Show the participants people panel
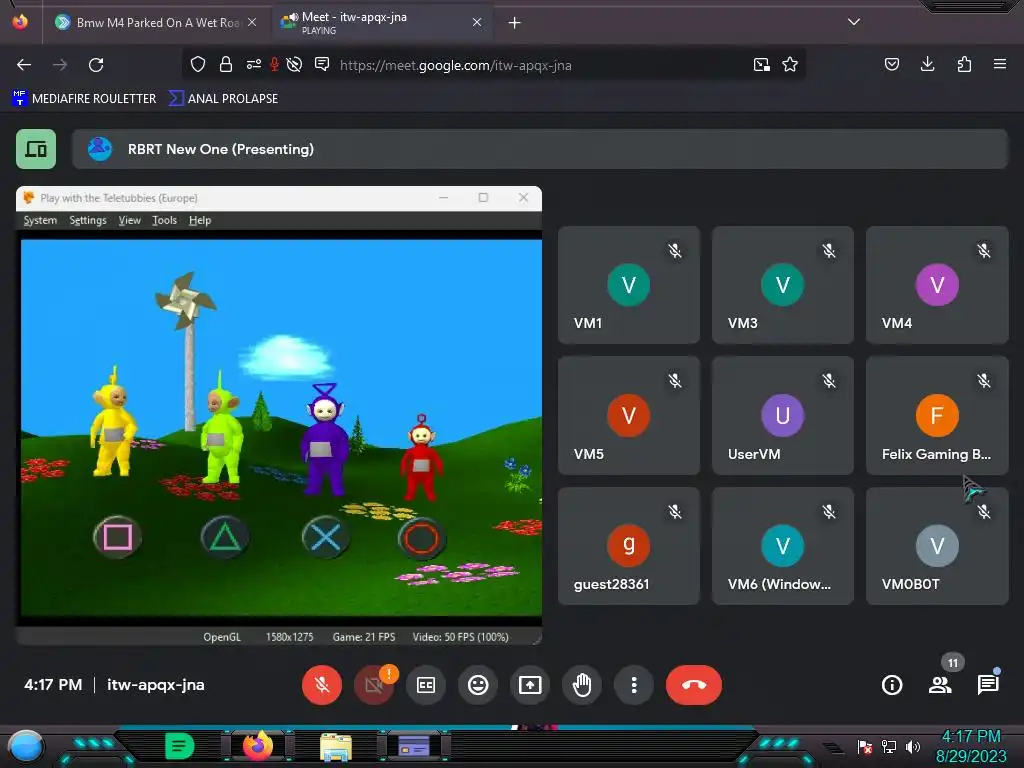Image resolution: width=1024 pixels, height=768 pixels. tap(940, 685)
